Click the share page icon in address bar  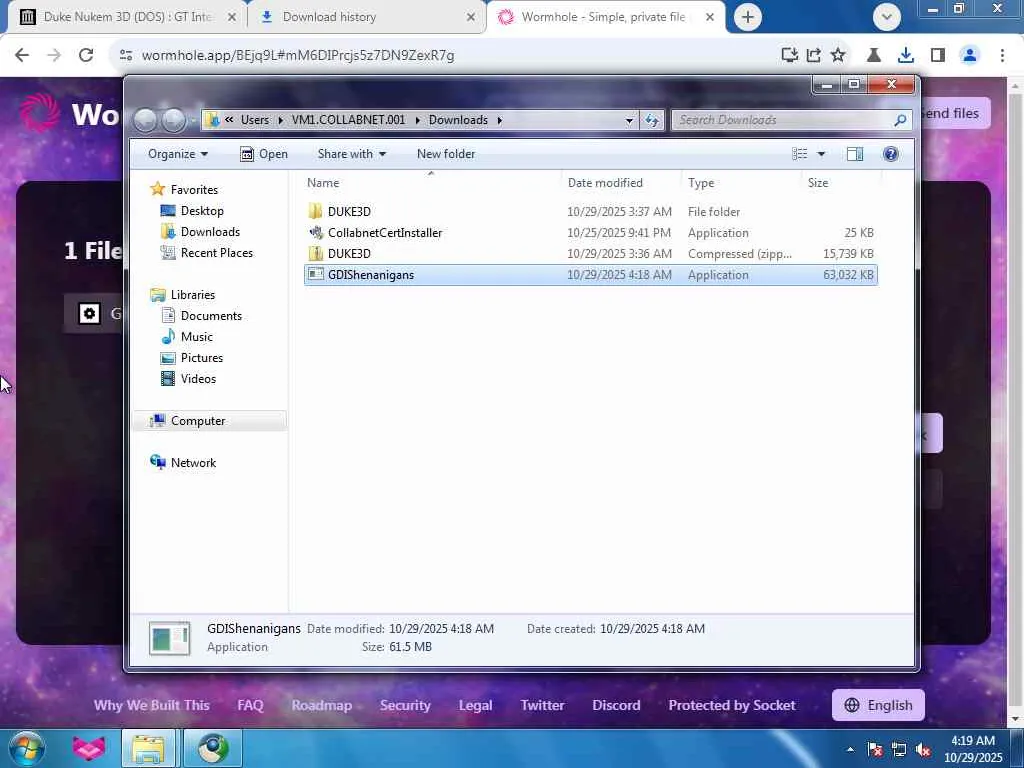coord(813,55)
